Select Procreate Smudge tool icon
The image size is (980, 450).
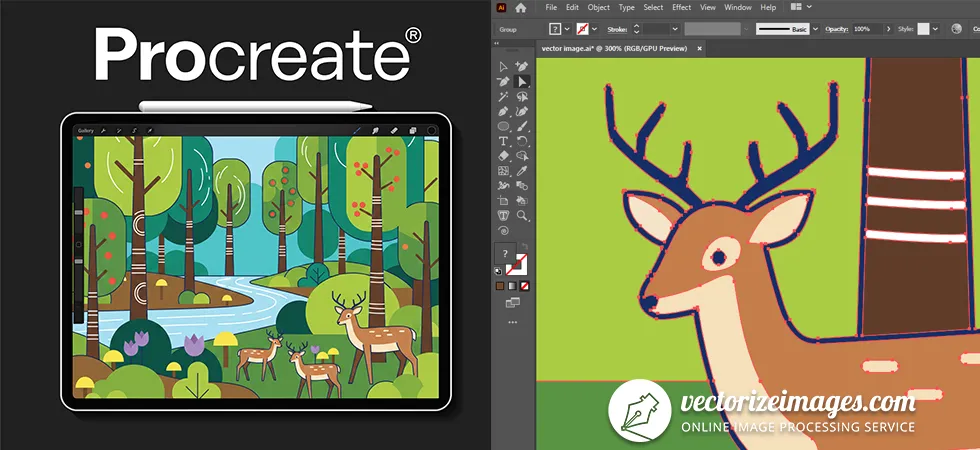[376, 131]
